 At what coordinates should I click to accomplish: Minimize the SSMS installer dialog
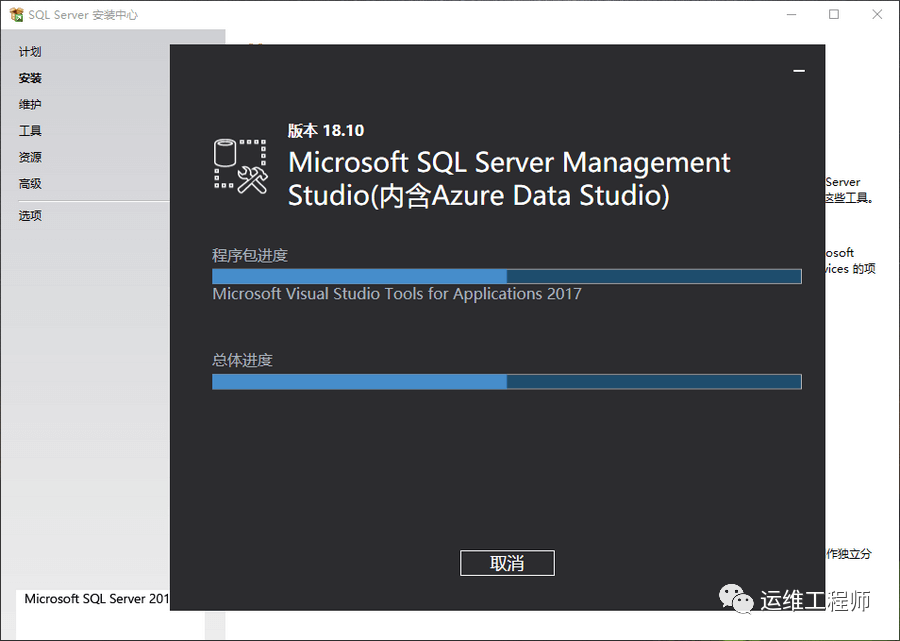pos(799,71)
